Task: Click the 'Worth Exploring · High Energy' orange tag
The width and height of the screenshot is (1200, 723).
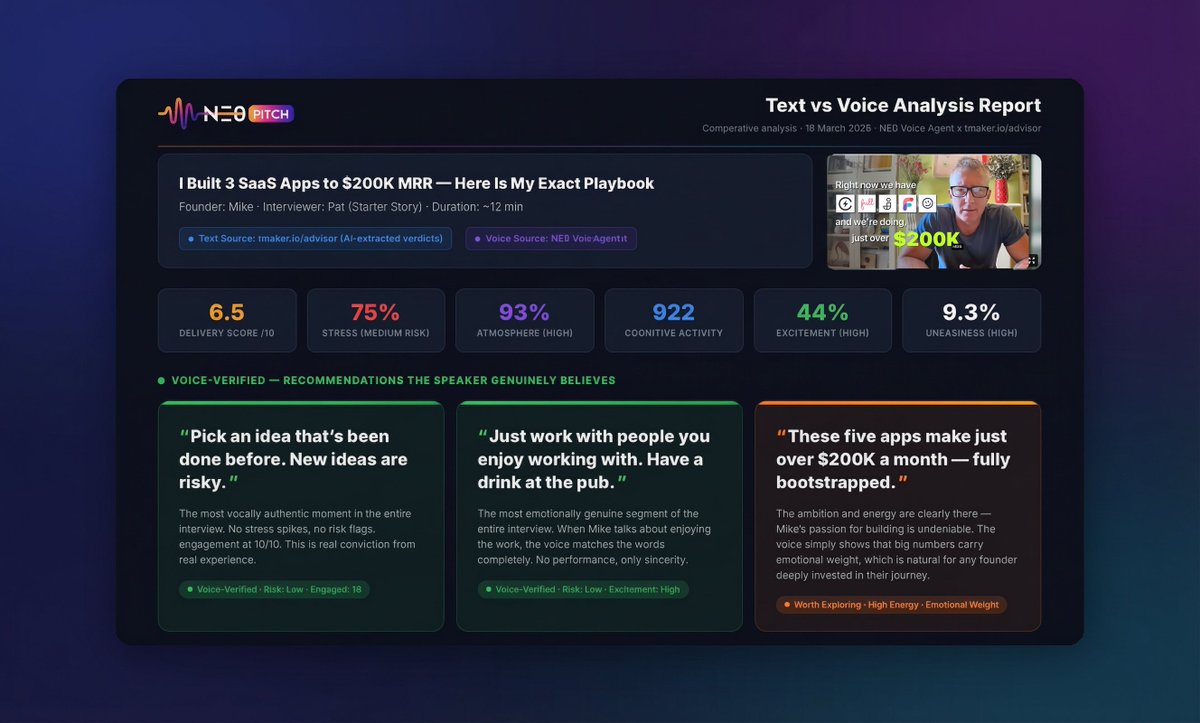Action: [891, 605]
